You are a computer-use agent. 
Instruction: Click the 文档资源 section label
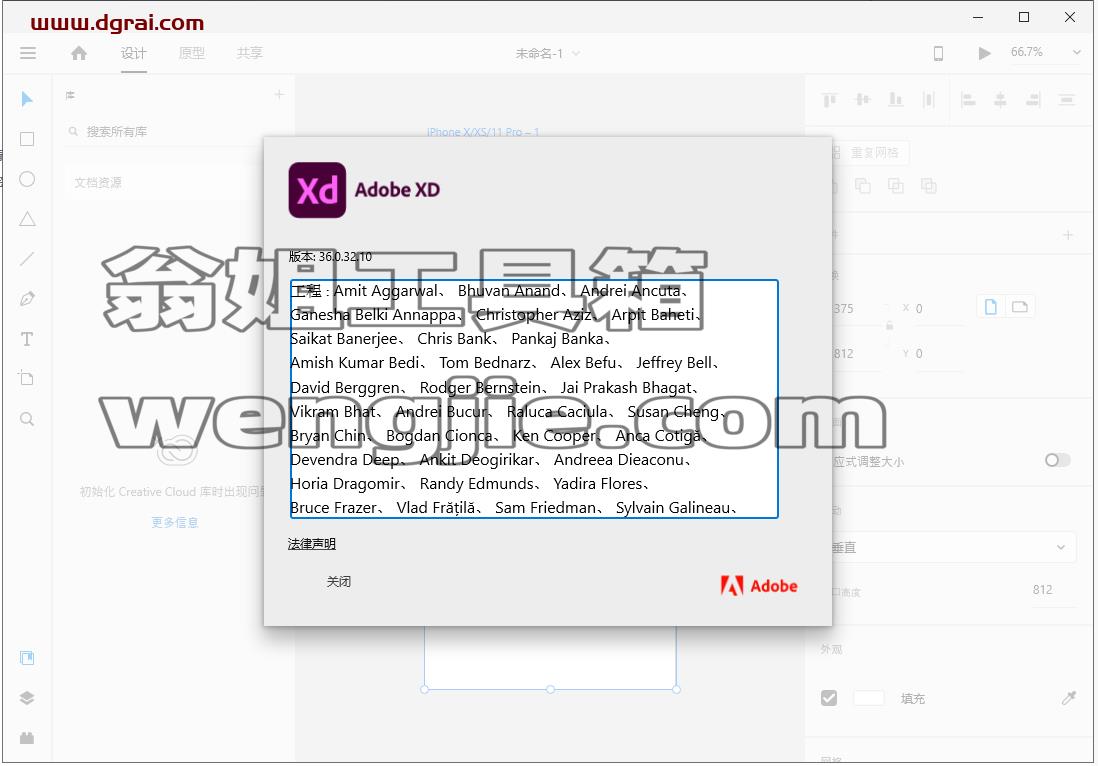coord(98,183)
